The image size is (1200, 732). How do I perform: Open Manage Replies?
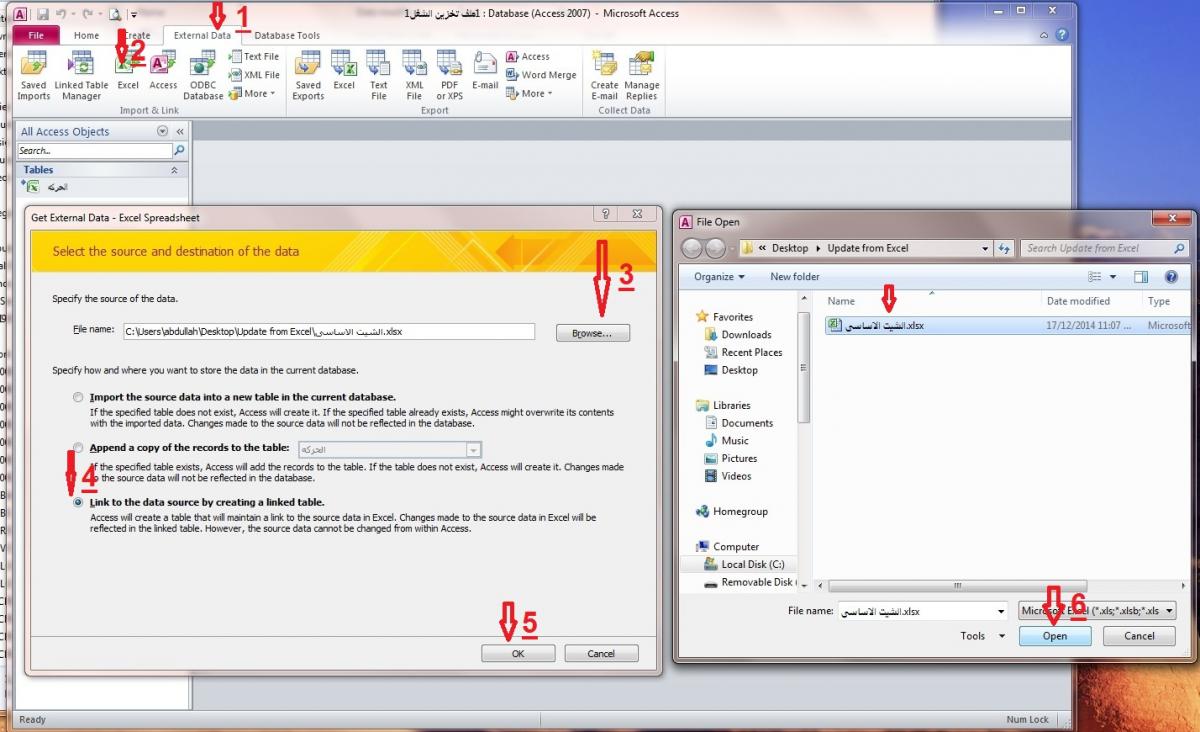point(642,76)
